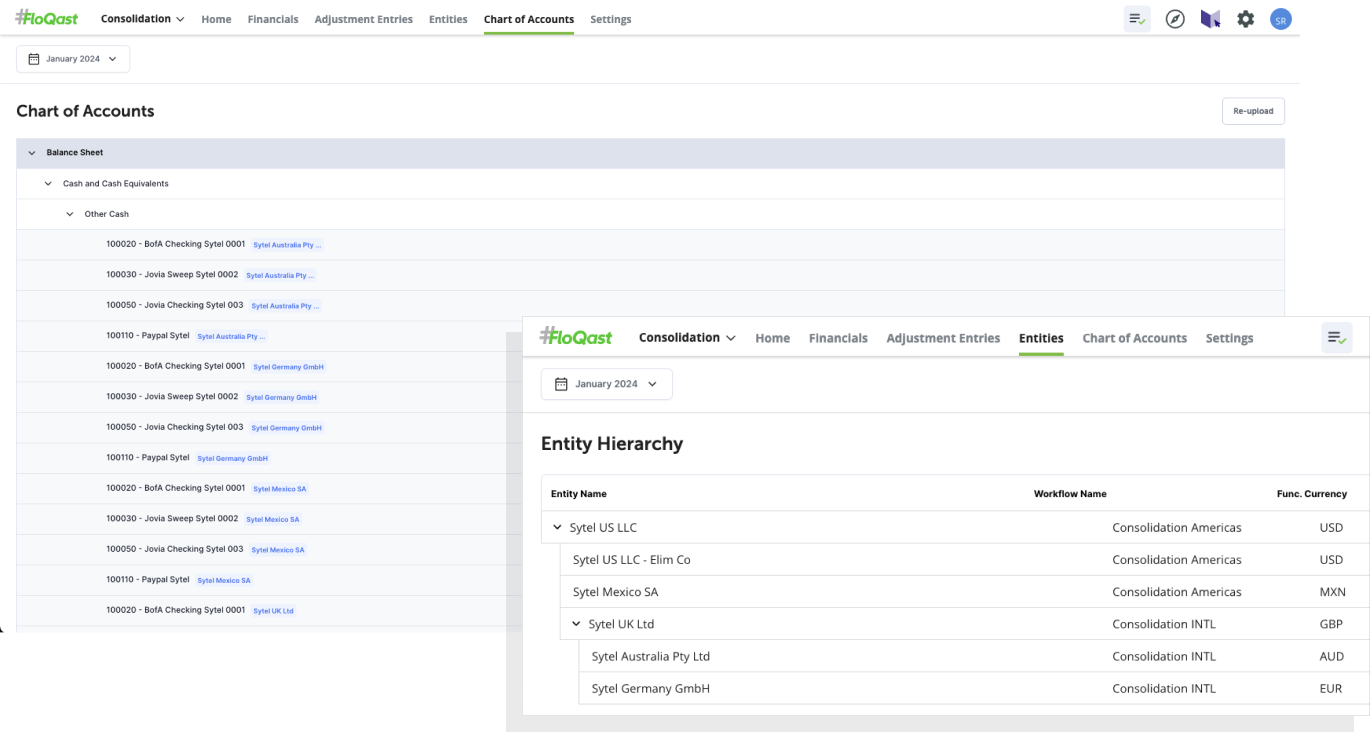
Task: Open Adjustment Entries tab in the Entities window
Action: click(943, 338)
